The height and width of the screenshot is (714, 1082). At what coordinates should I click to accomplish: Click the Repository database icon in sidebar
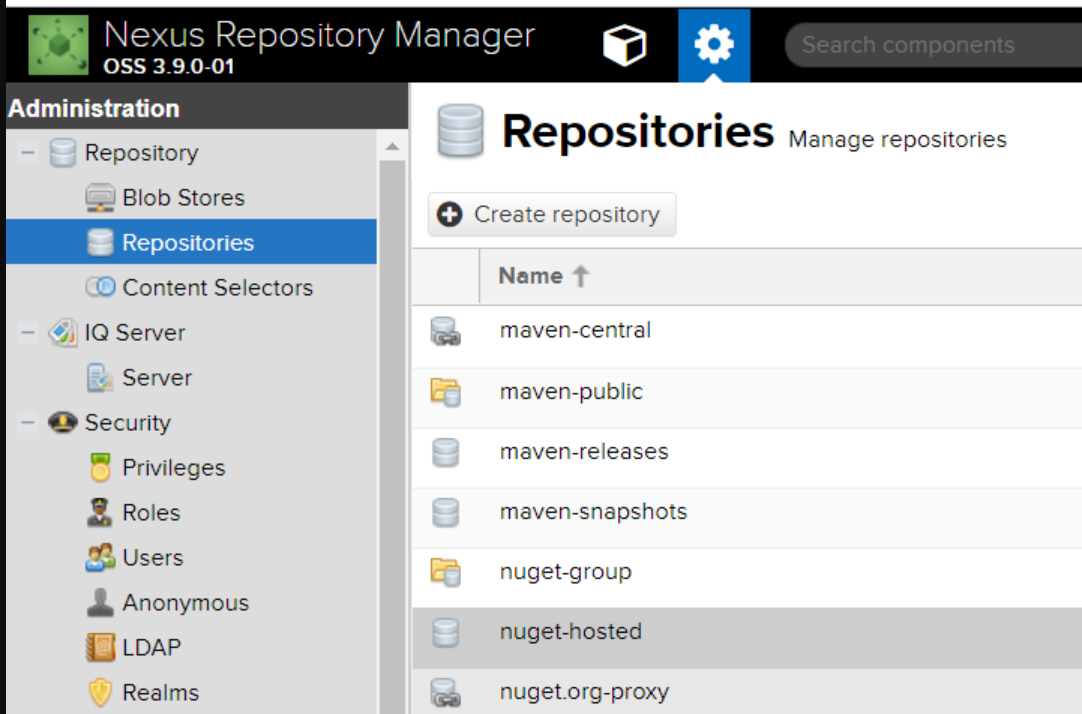[63, 152]
